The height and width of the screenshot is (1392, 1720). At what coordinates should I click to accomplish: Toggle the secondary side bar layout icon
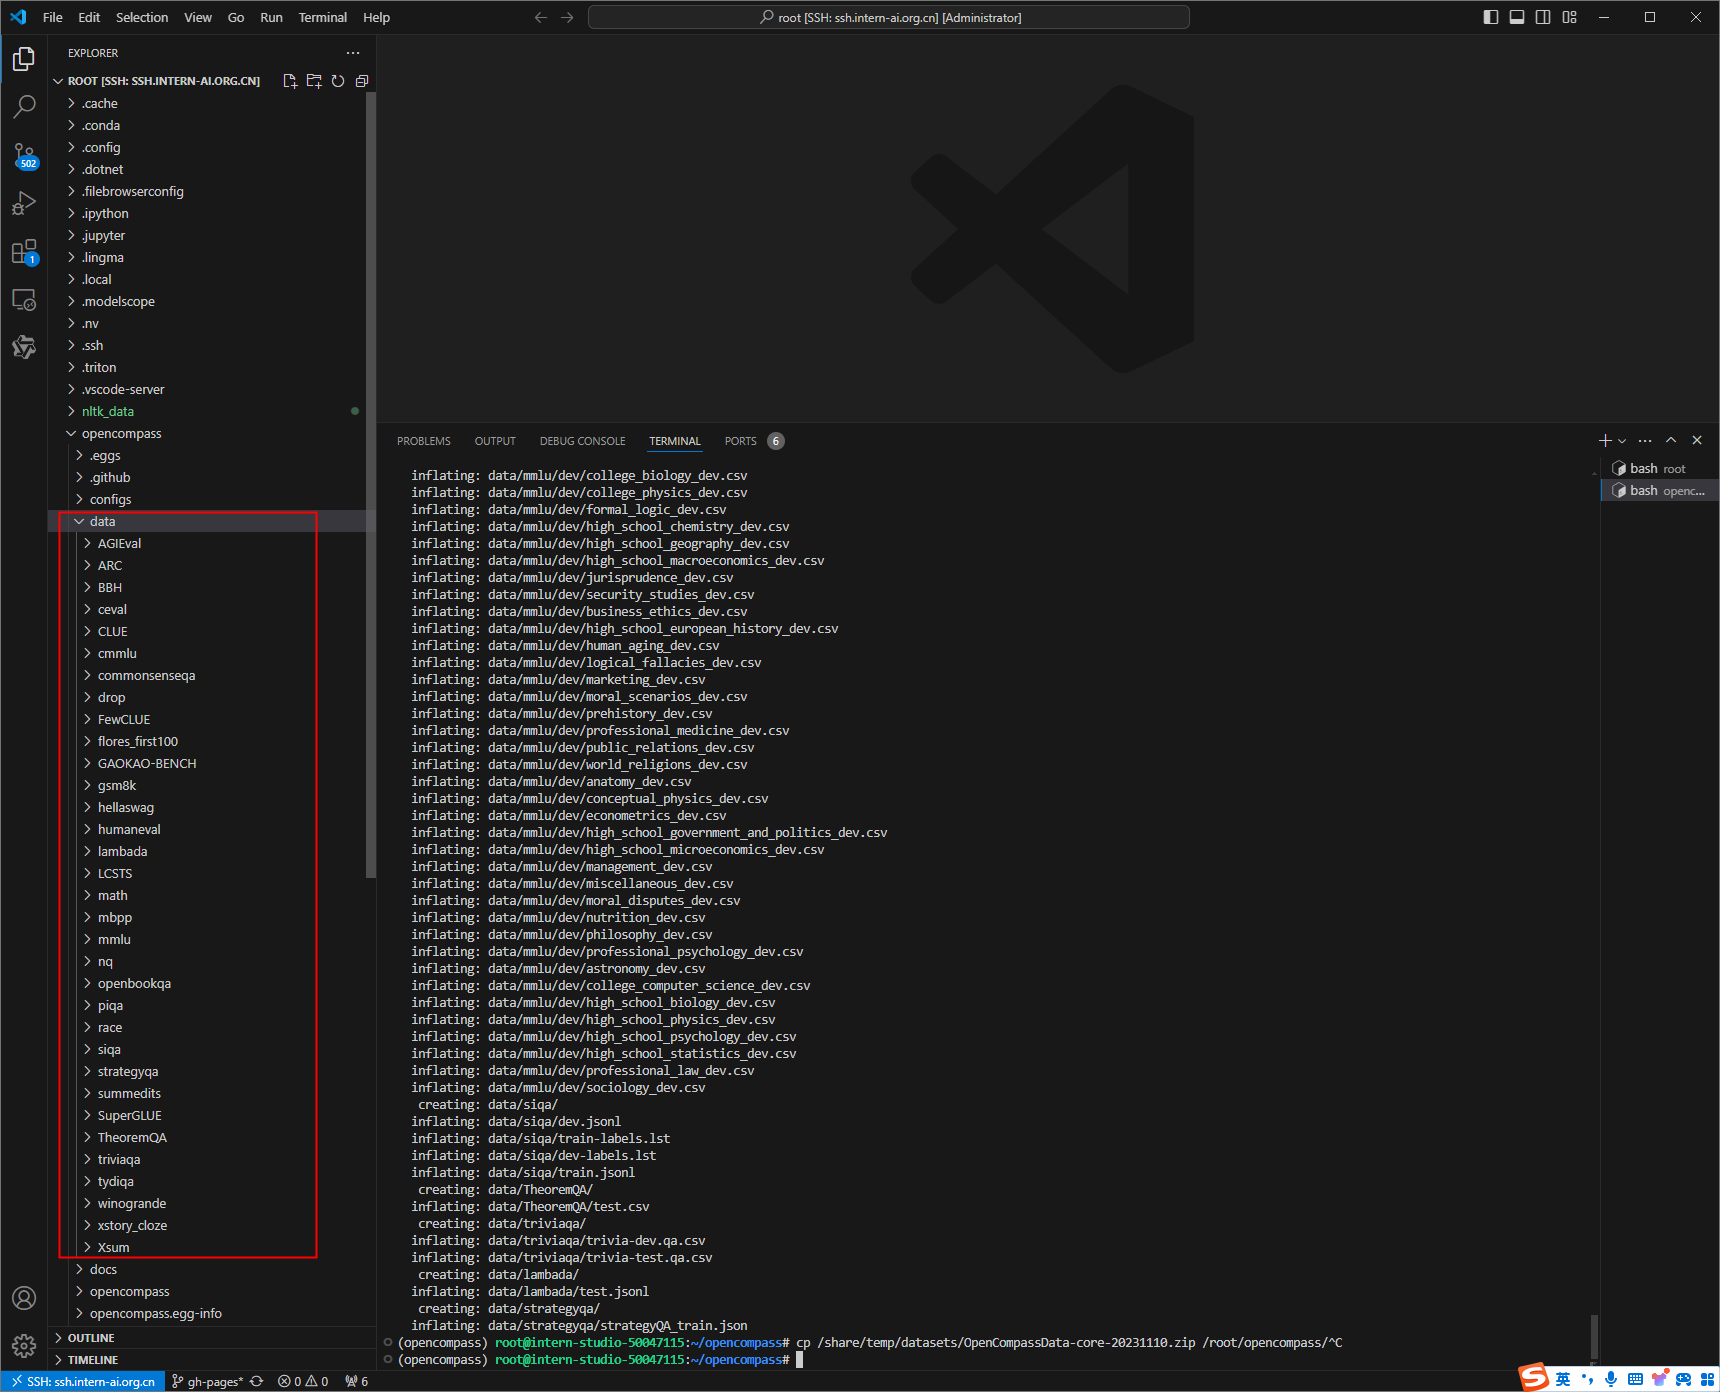click(x=1543, y=17)
